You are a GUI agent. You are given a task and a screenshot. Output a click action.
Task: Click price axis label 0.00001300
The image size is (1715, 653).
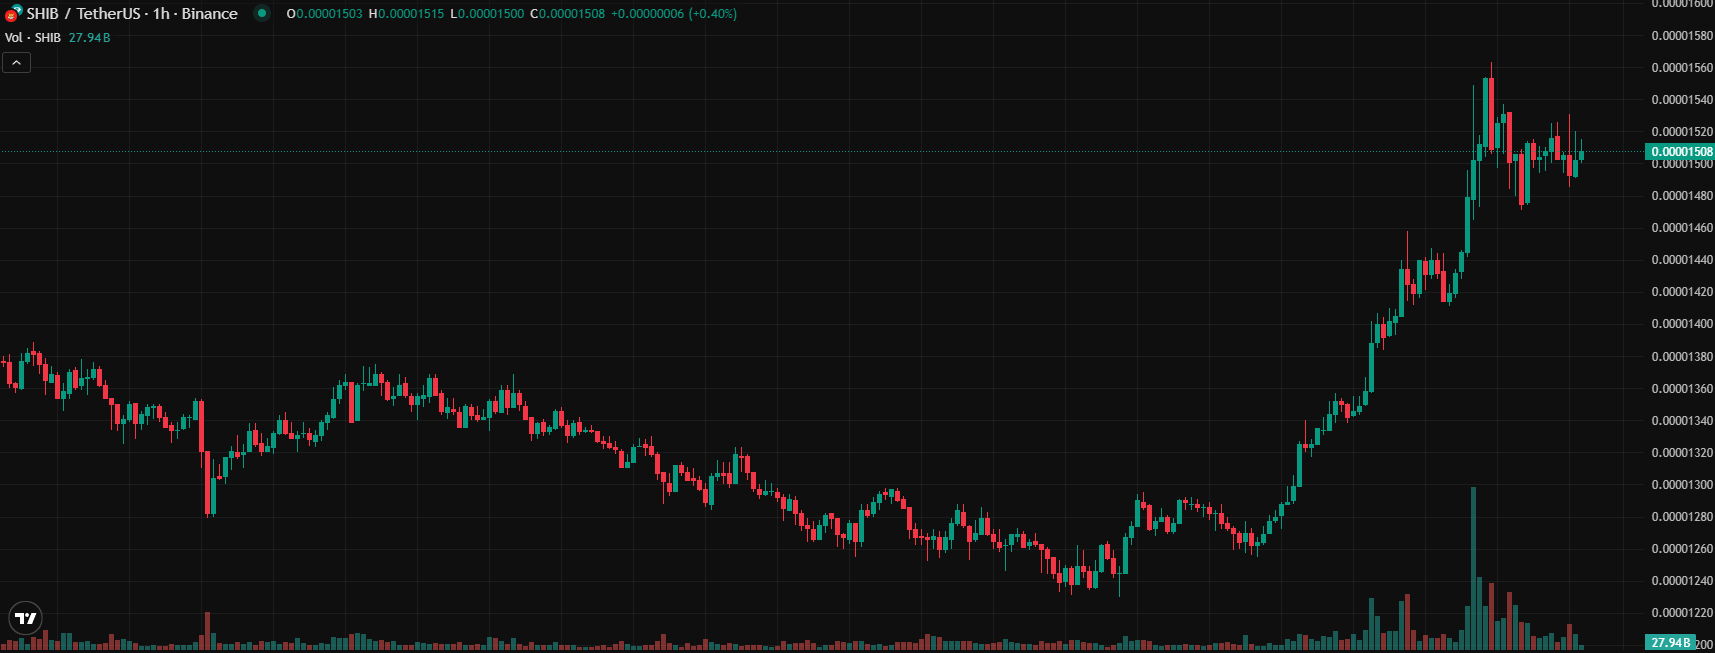coord(1682,485)
